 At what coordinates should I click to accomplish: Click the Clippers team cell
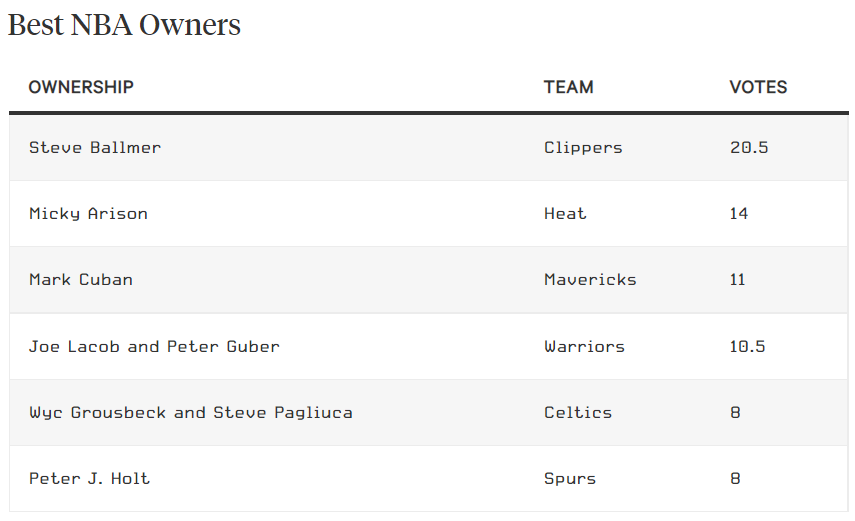583,148
